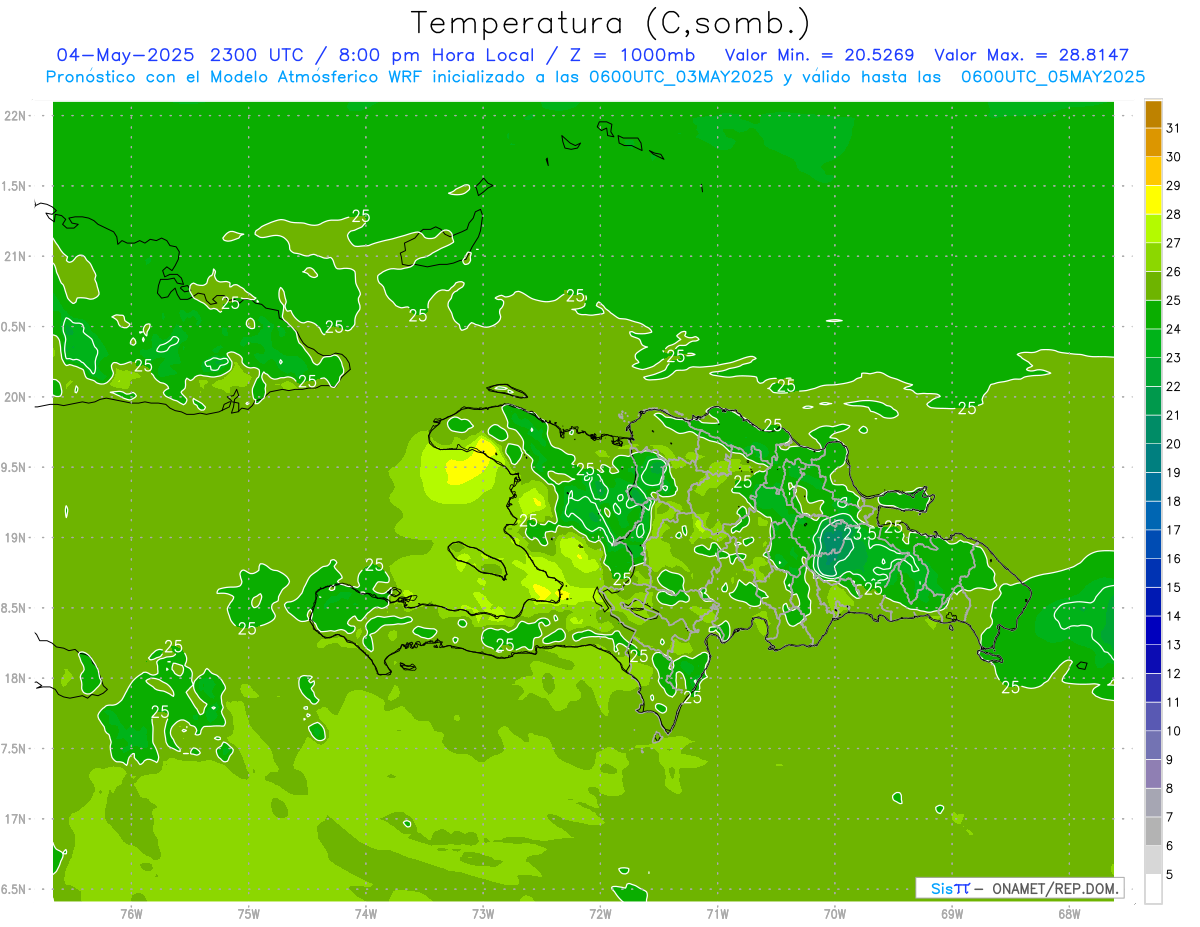
Task: Click color bar legend value "20"
Action: pos(1173,444)
